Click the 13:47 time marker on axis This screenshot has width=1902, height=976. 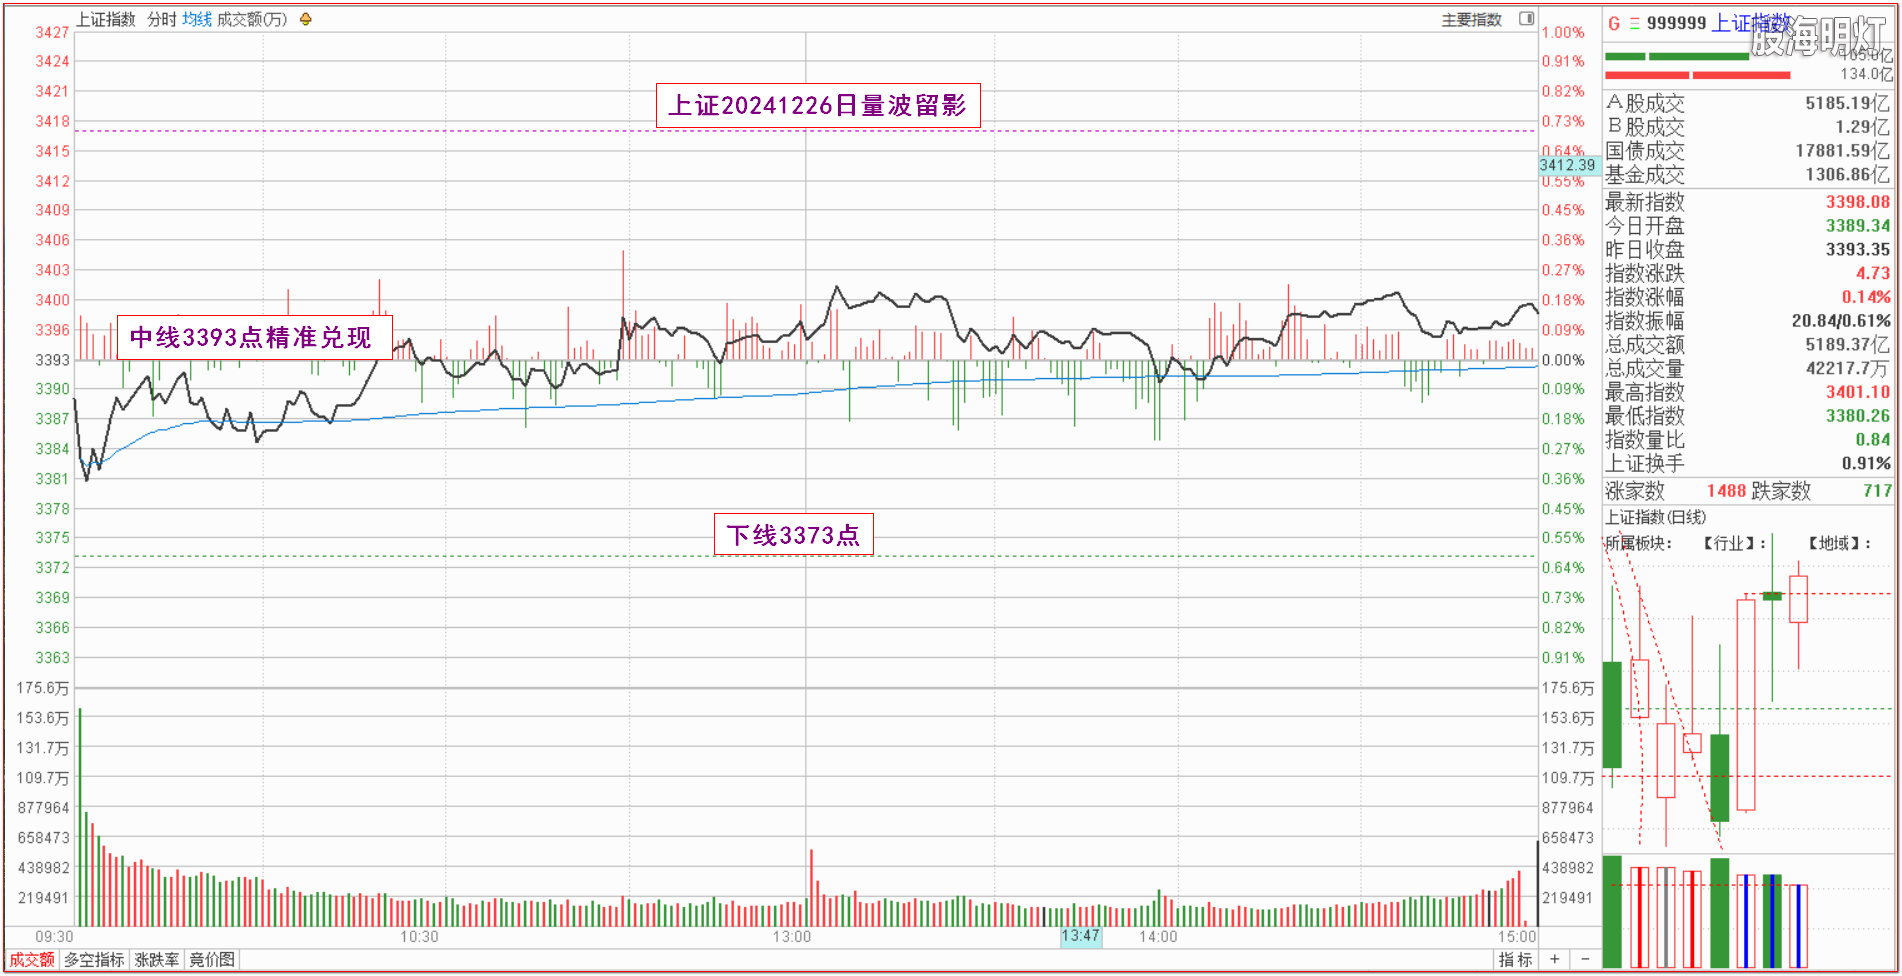tap(1081, 936)
